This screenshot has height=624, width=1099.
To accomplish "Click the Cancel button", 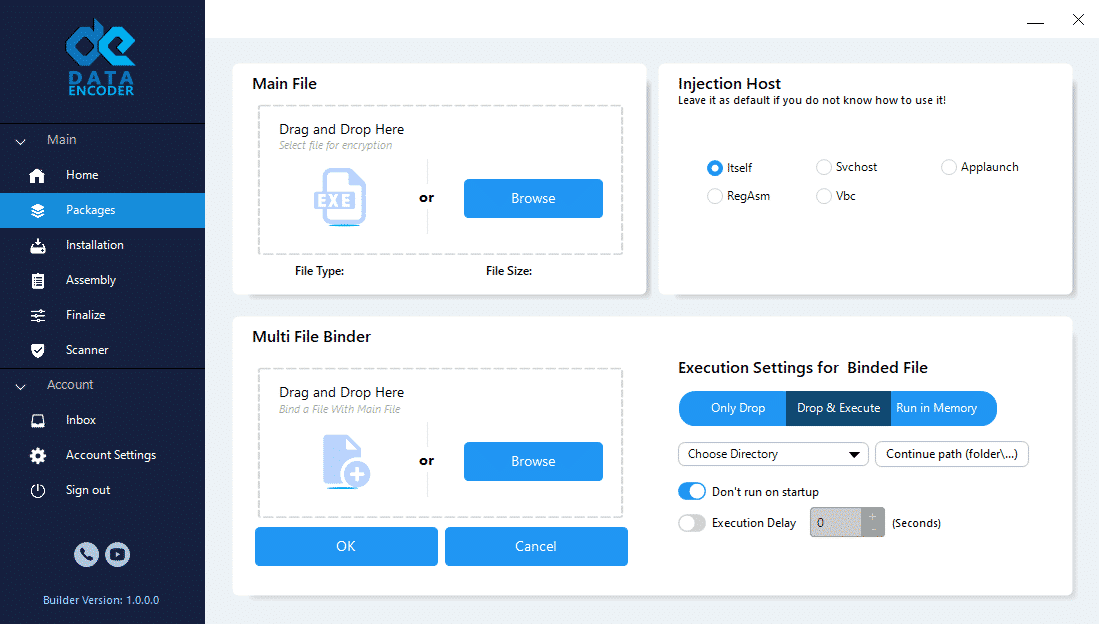I will click(536, 546).
